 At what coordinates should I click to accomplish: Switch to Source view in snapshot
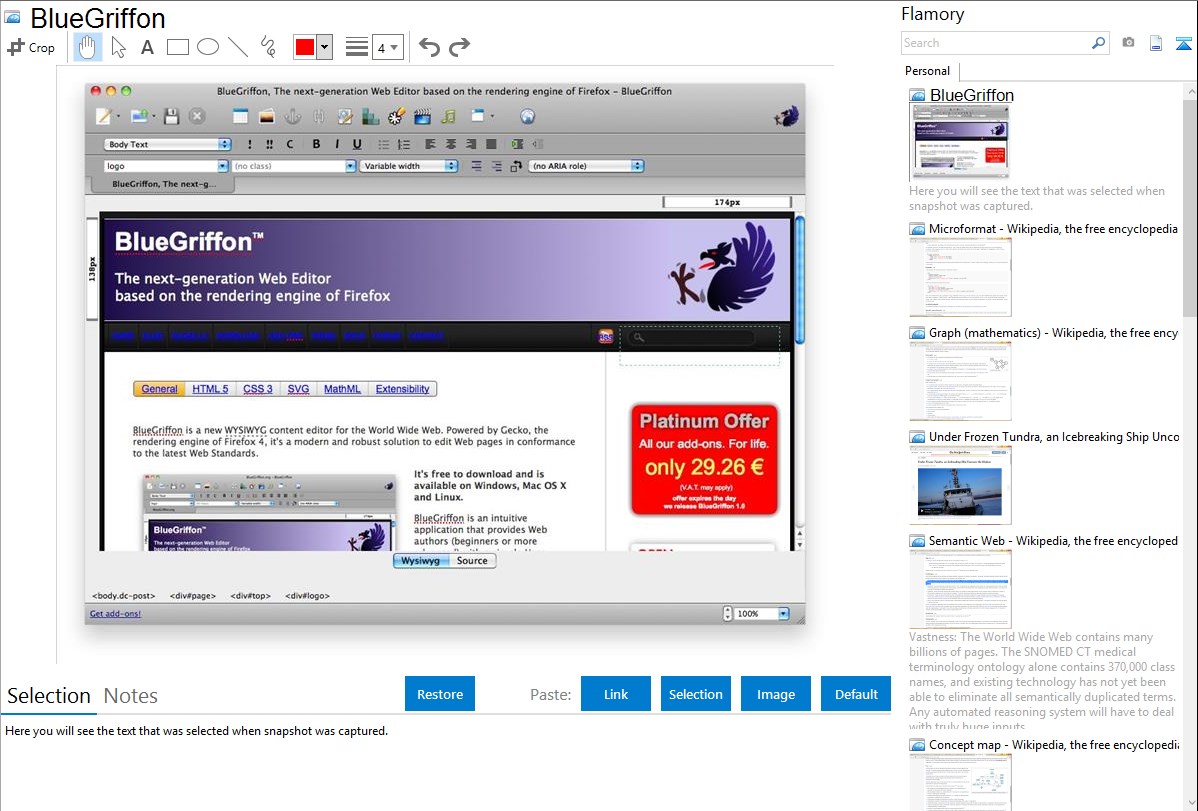click(x=472, y=561)
